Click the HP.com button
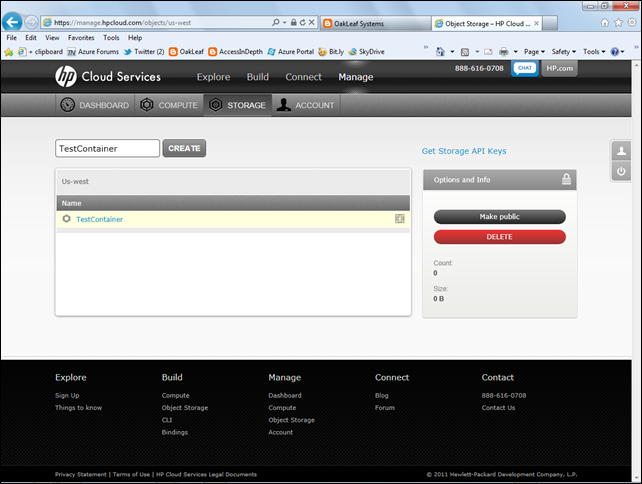Screen dimensions: 642x484 tap(560, 68)
